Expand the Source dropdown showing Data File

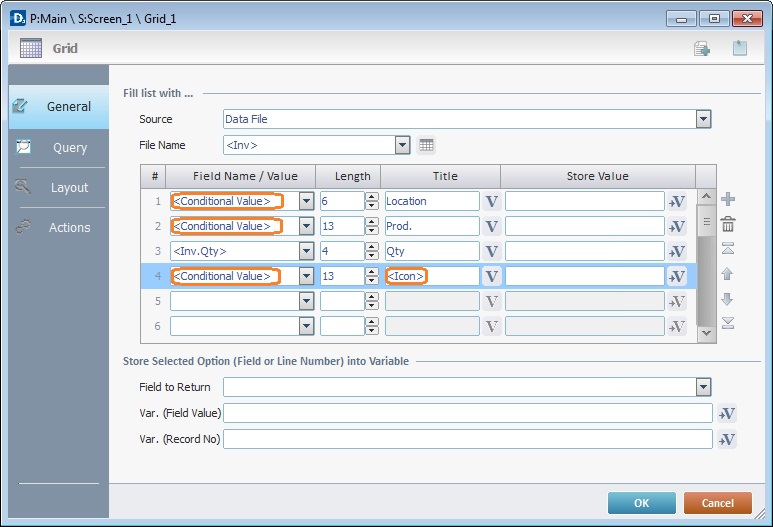pos(703,119)
